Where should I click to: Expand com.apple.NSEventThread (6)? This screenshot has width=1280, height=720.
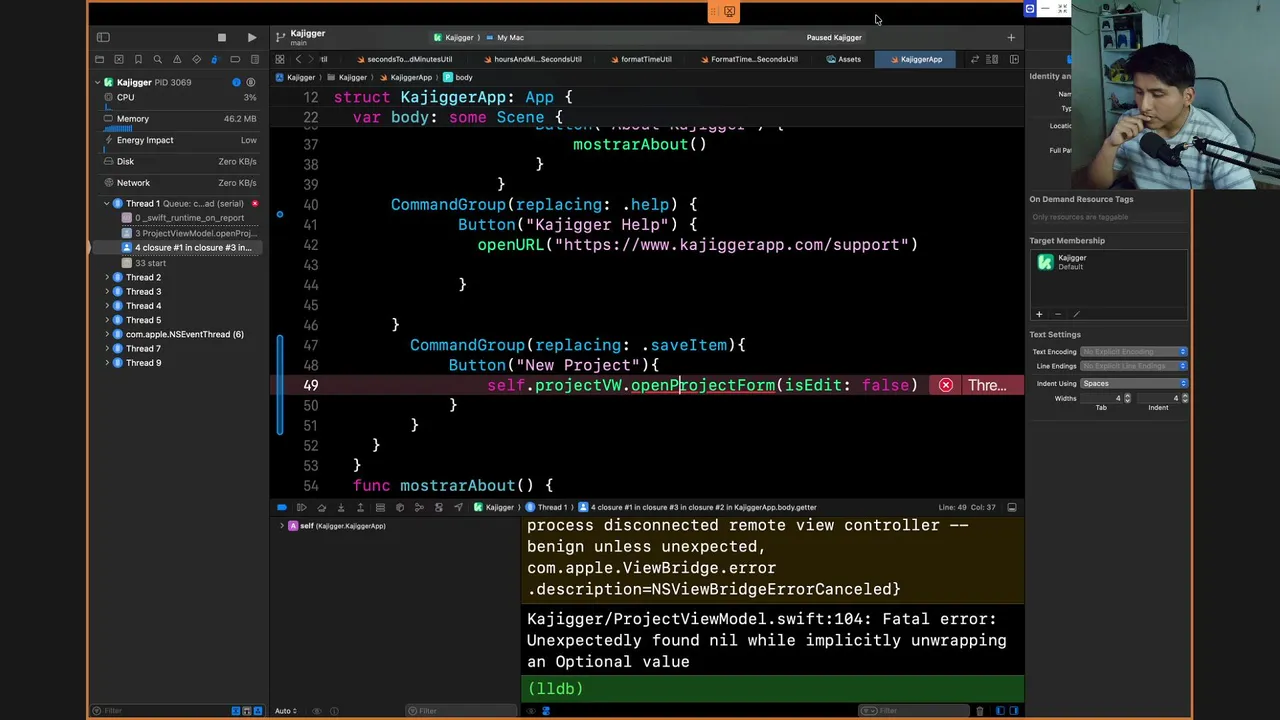107,334
